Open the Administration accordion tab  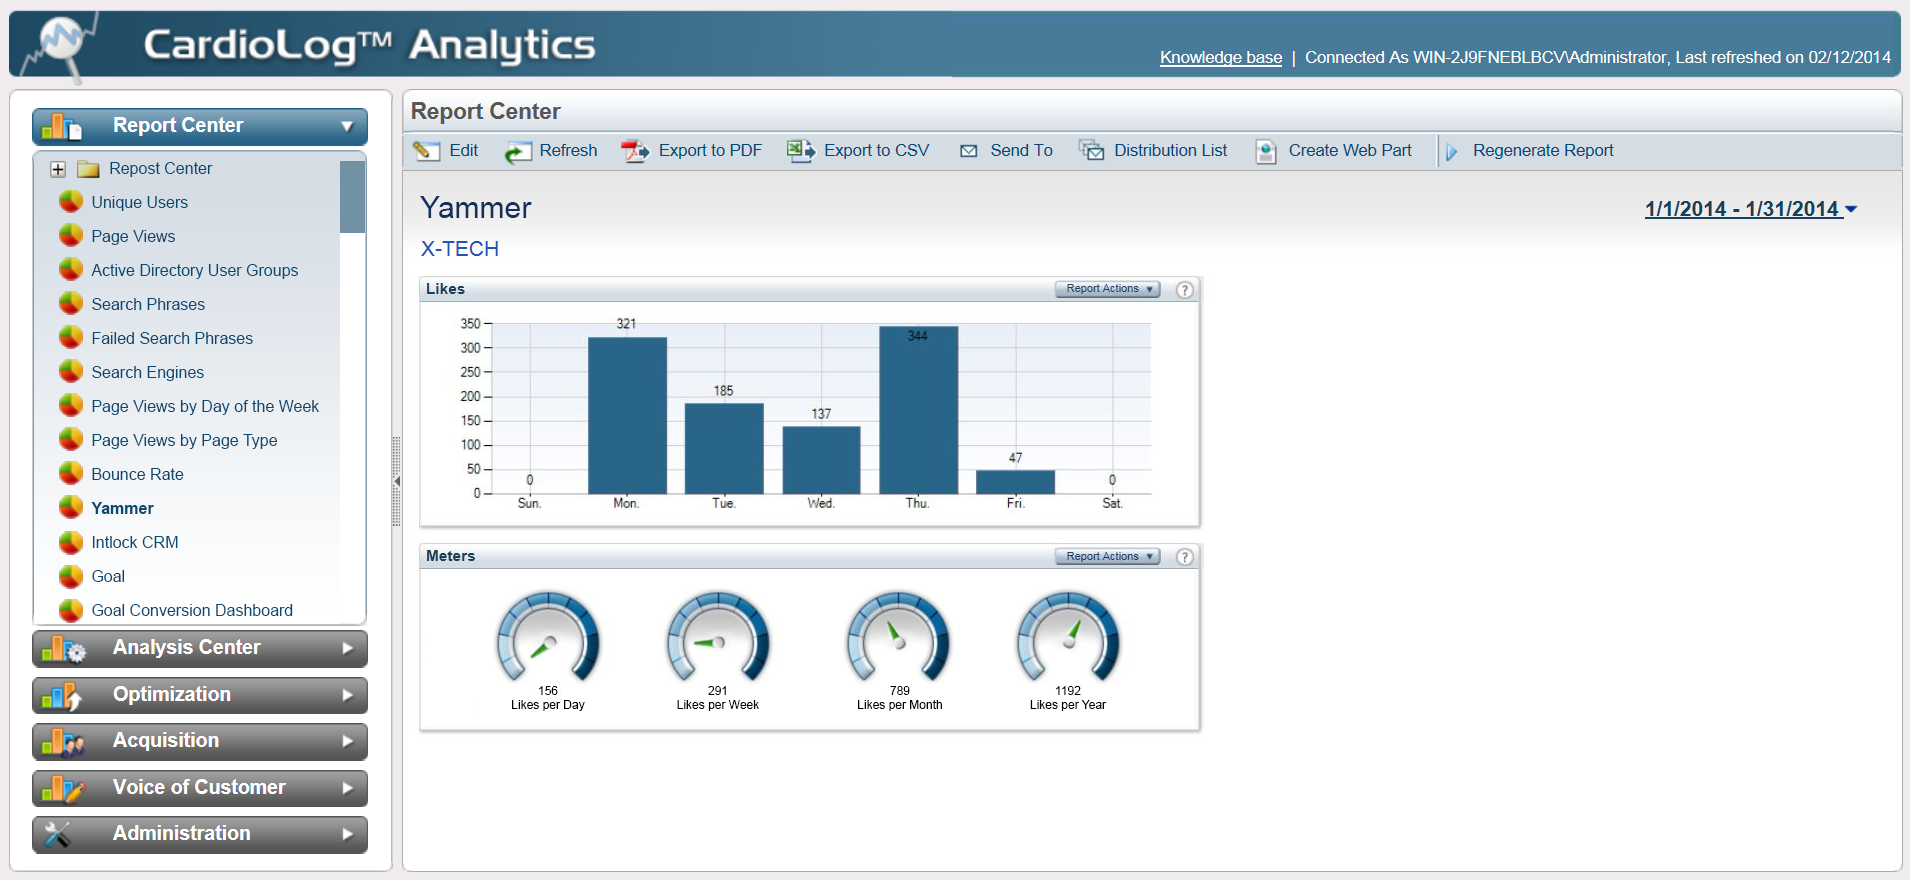(x=200, y=834)
